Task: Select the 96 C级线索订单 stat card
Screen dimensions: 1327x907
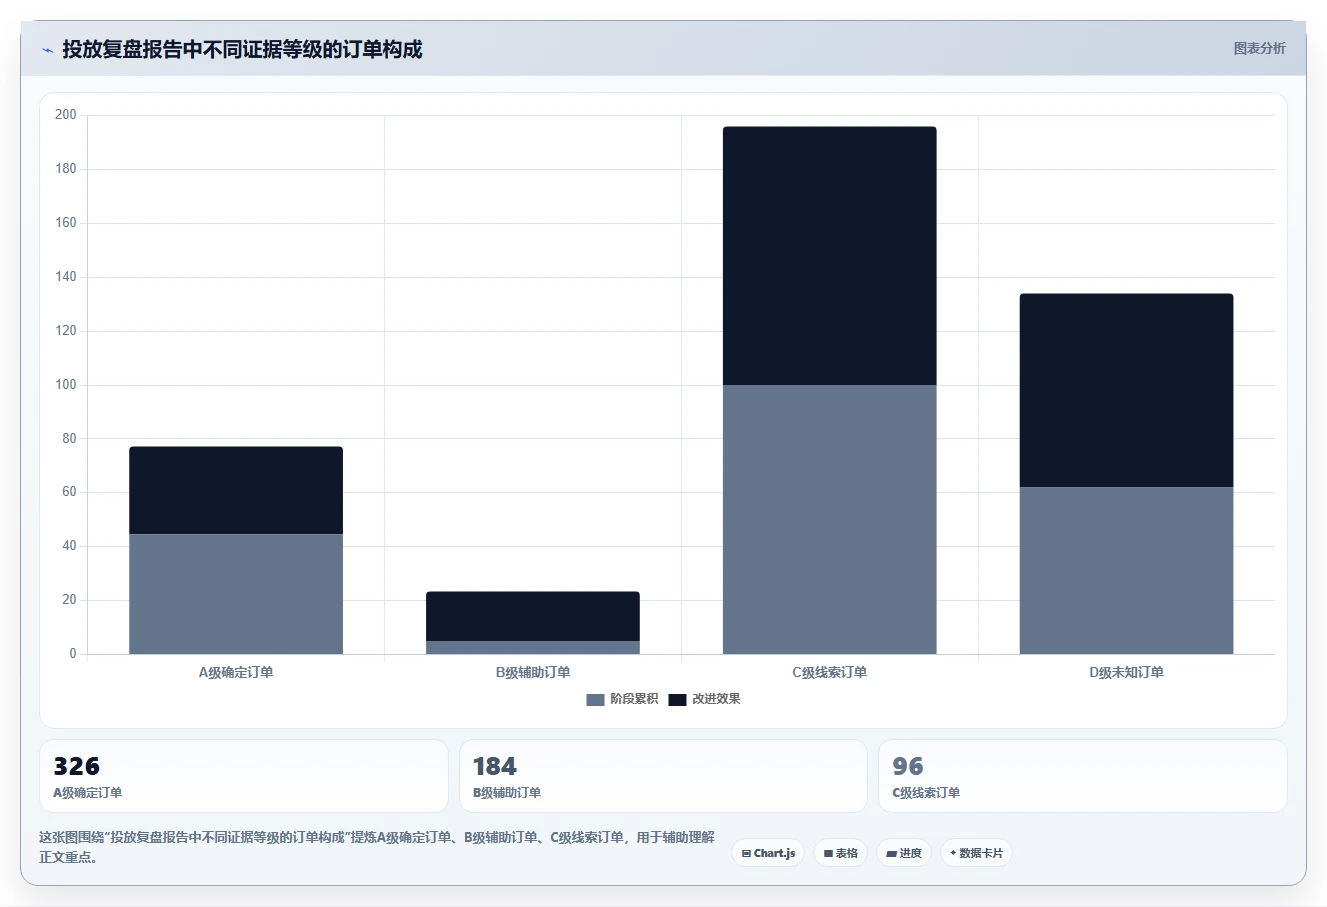Action: [x=1082, y=776]
